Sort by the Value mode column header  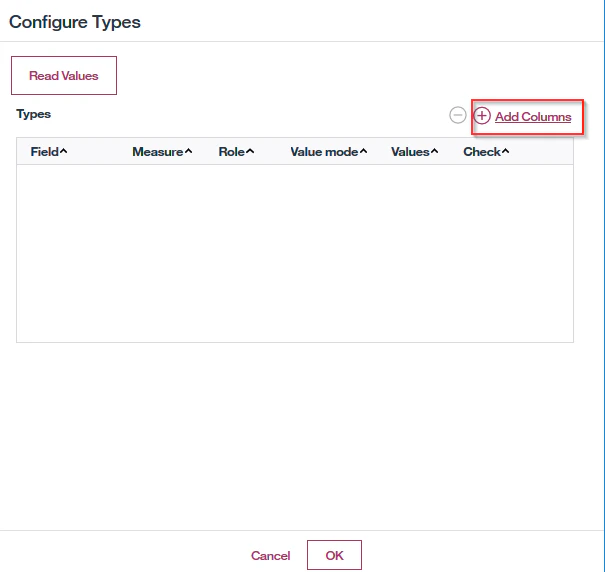point(329,152)
